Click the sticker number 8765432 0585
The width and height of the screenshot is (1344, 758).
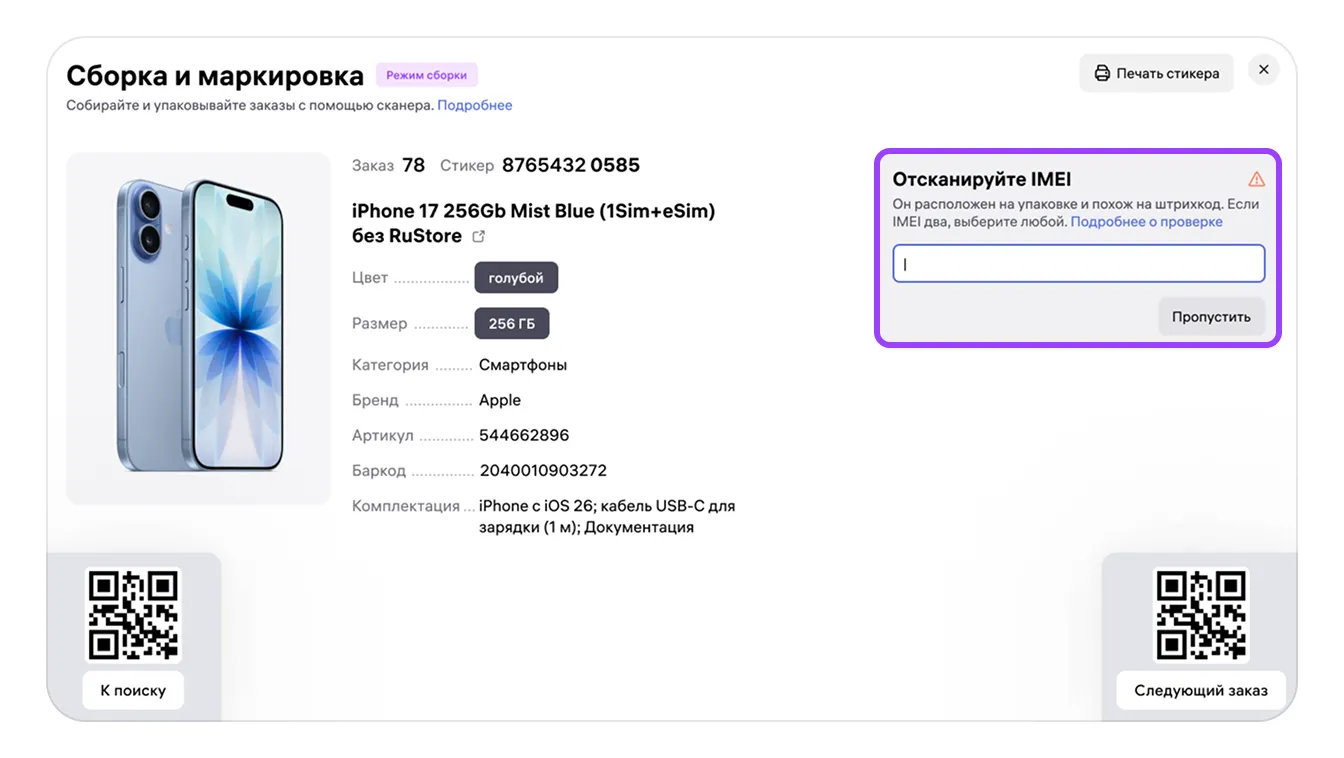point(571,165)
